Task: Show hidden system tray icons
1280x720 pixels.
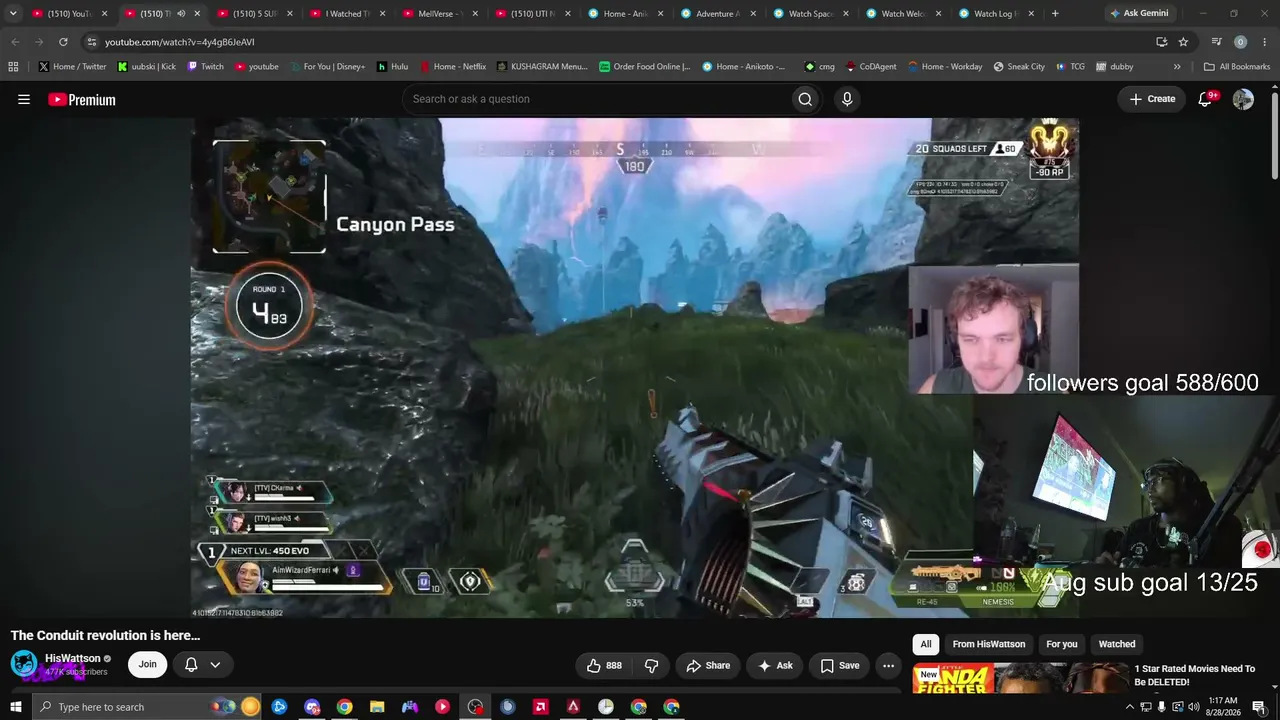Action: pos(1130,707)
